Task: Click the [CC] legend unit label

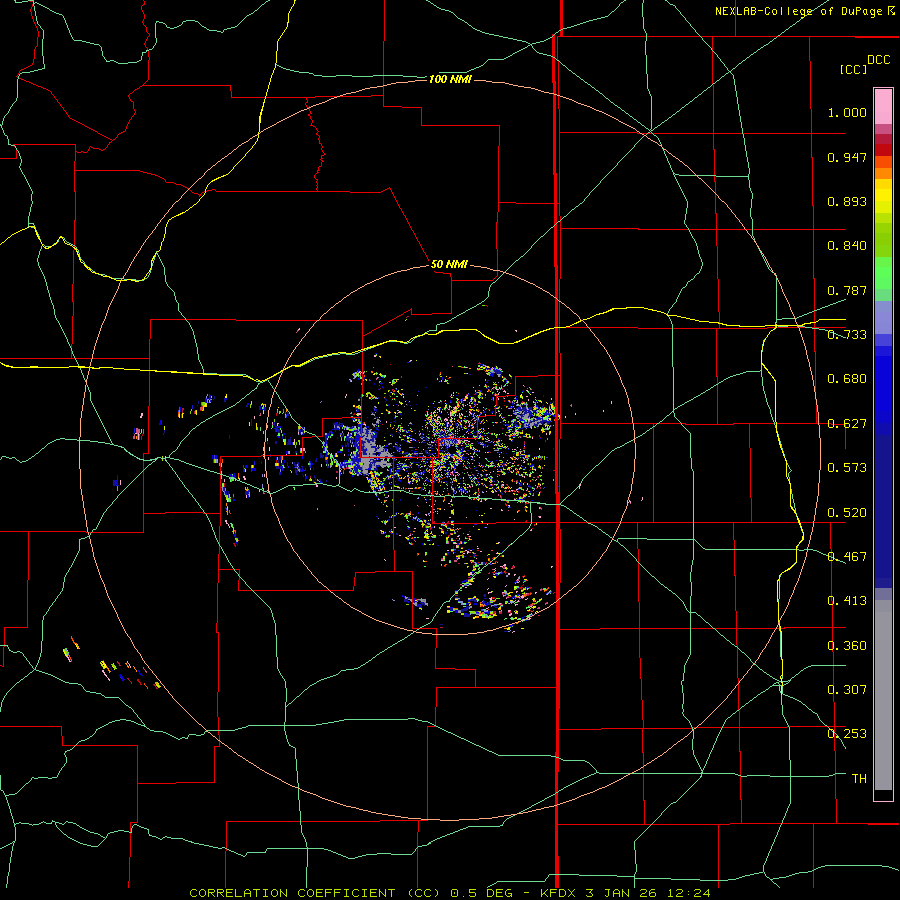Action: point(853,69)
